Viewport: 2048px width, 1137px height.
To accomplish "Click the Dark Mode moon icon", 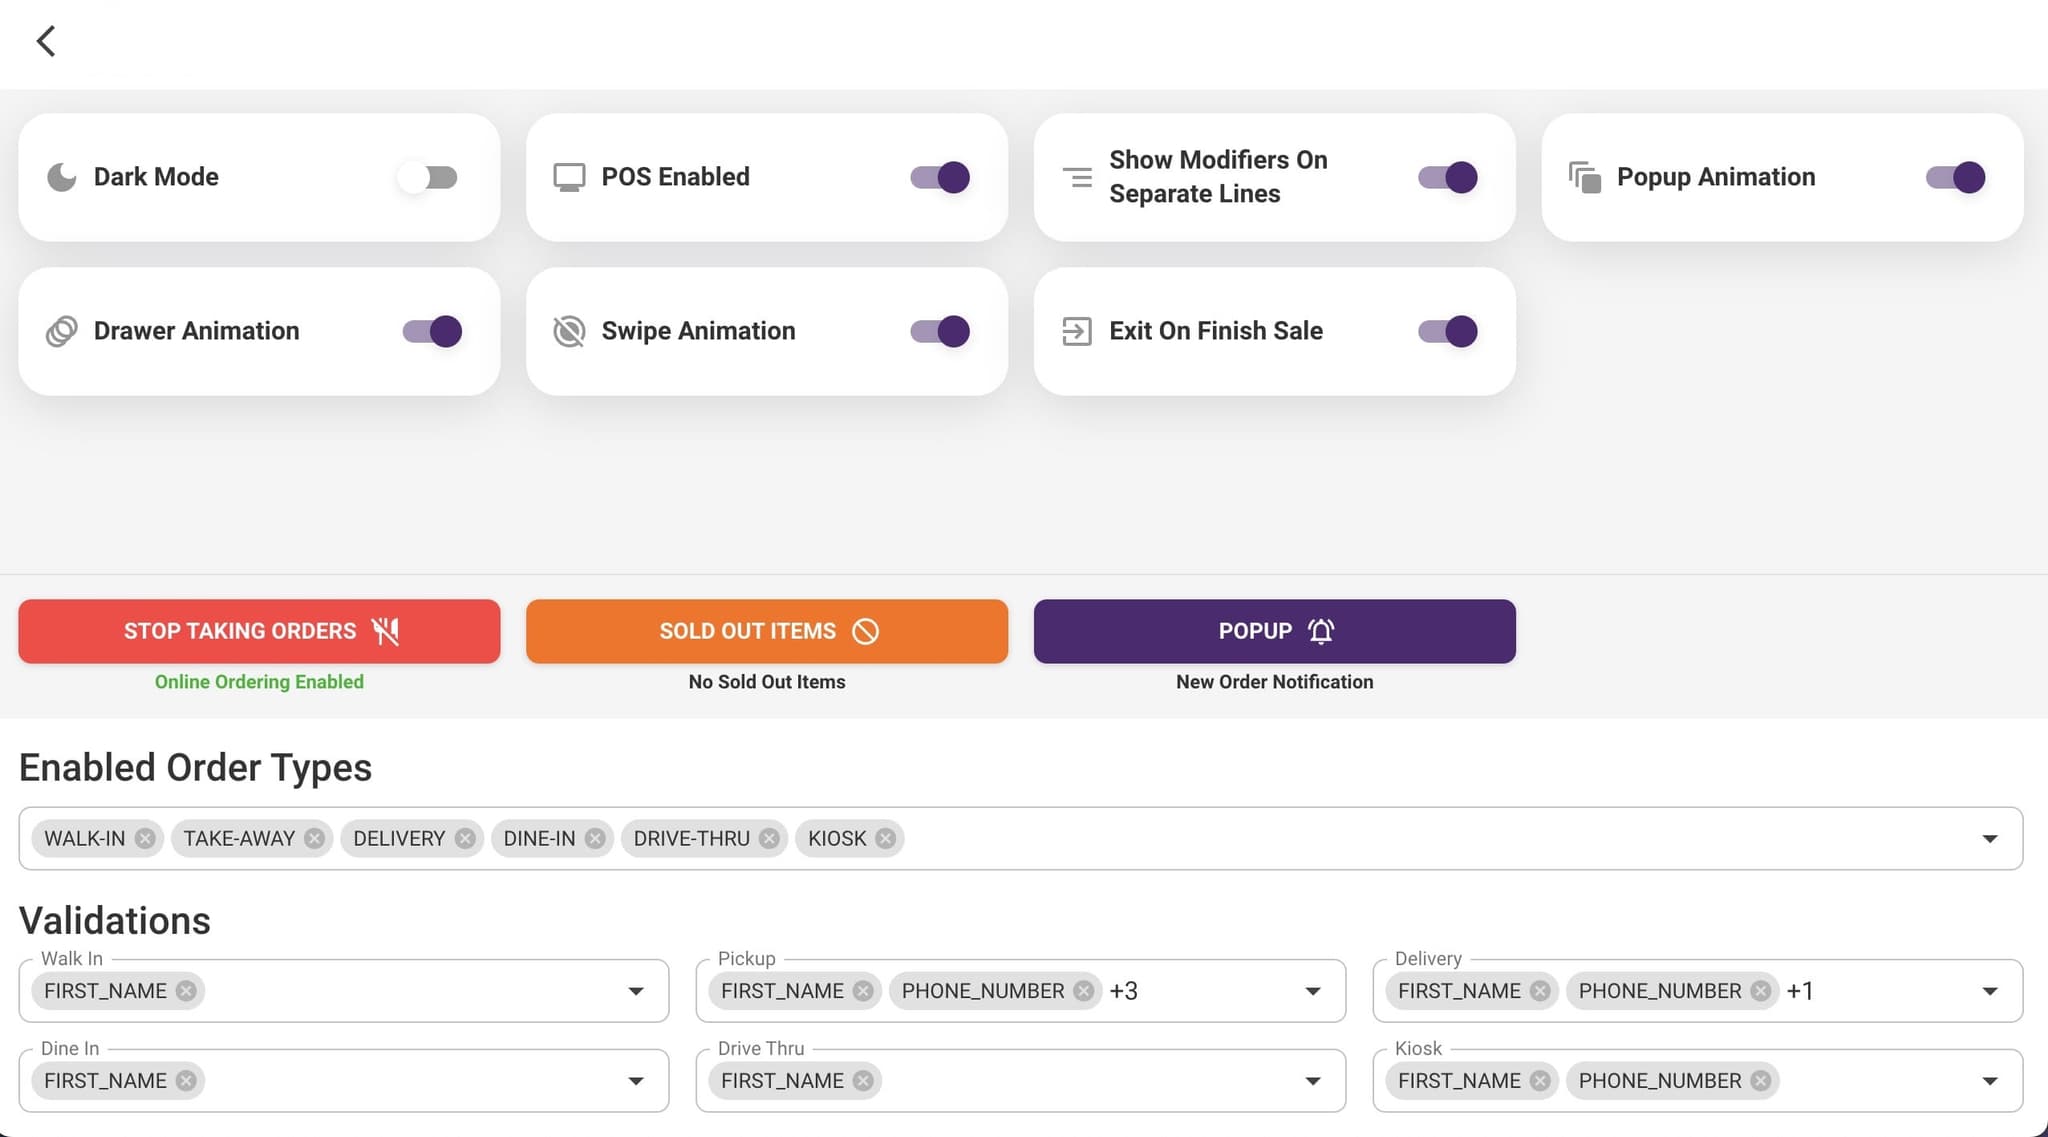I will [x=62, y=176].
